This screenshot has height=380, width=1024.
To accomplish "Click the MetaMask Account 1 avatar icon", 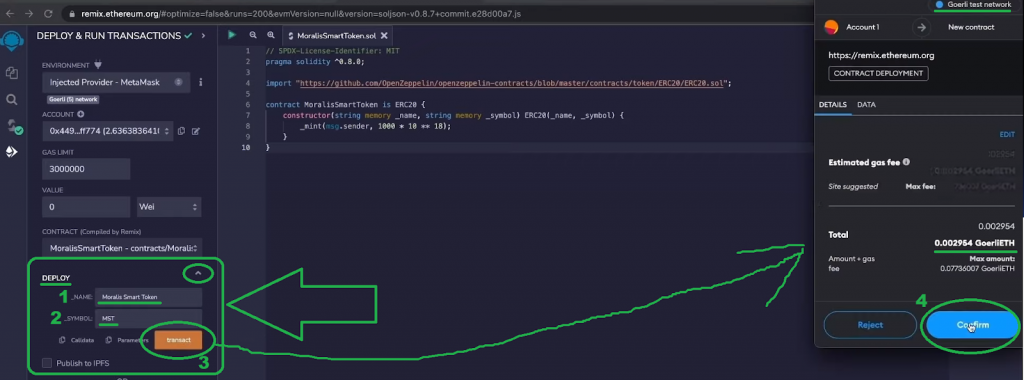I will click(x=831, y=27).
